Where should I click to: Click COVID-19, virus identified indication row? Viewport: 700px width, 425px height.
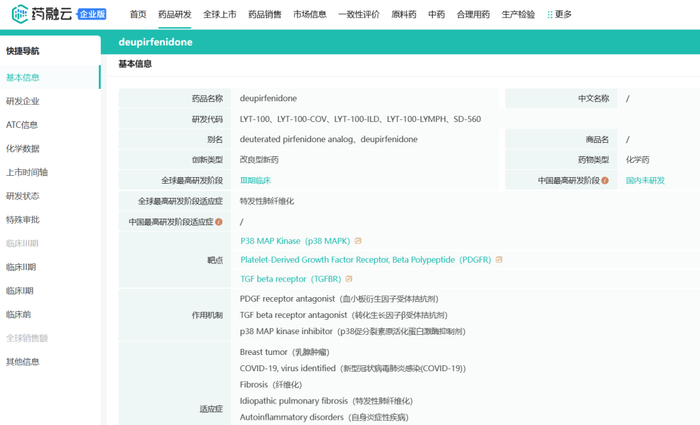tap(353, 368)
